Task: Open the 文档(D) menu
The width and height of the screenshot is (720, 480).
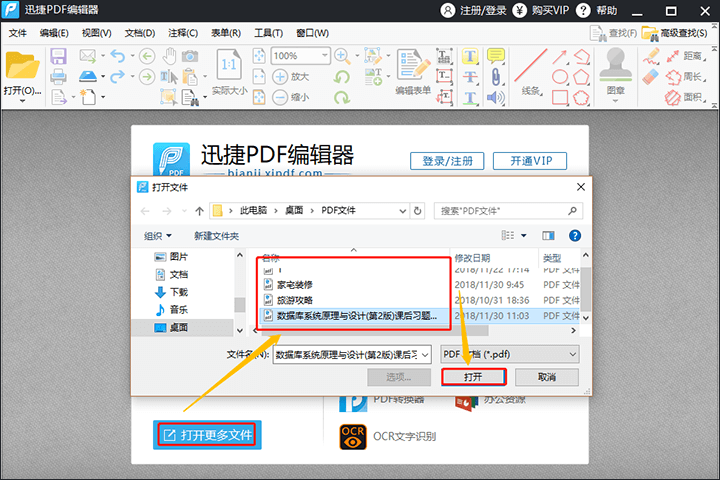Action: coord(139,32)
